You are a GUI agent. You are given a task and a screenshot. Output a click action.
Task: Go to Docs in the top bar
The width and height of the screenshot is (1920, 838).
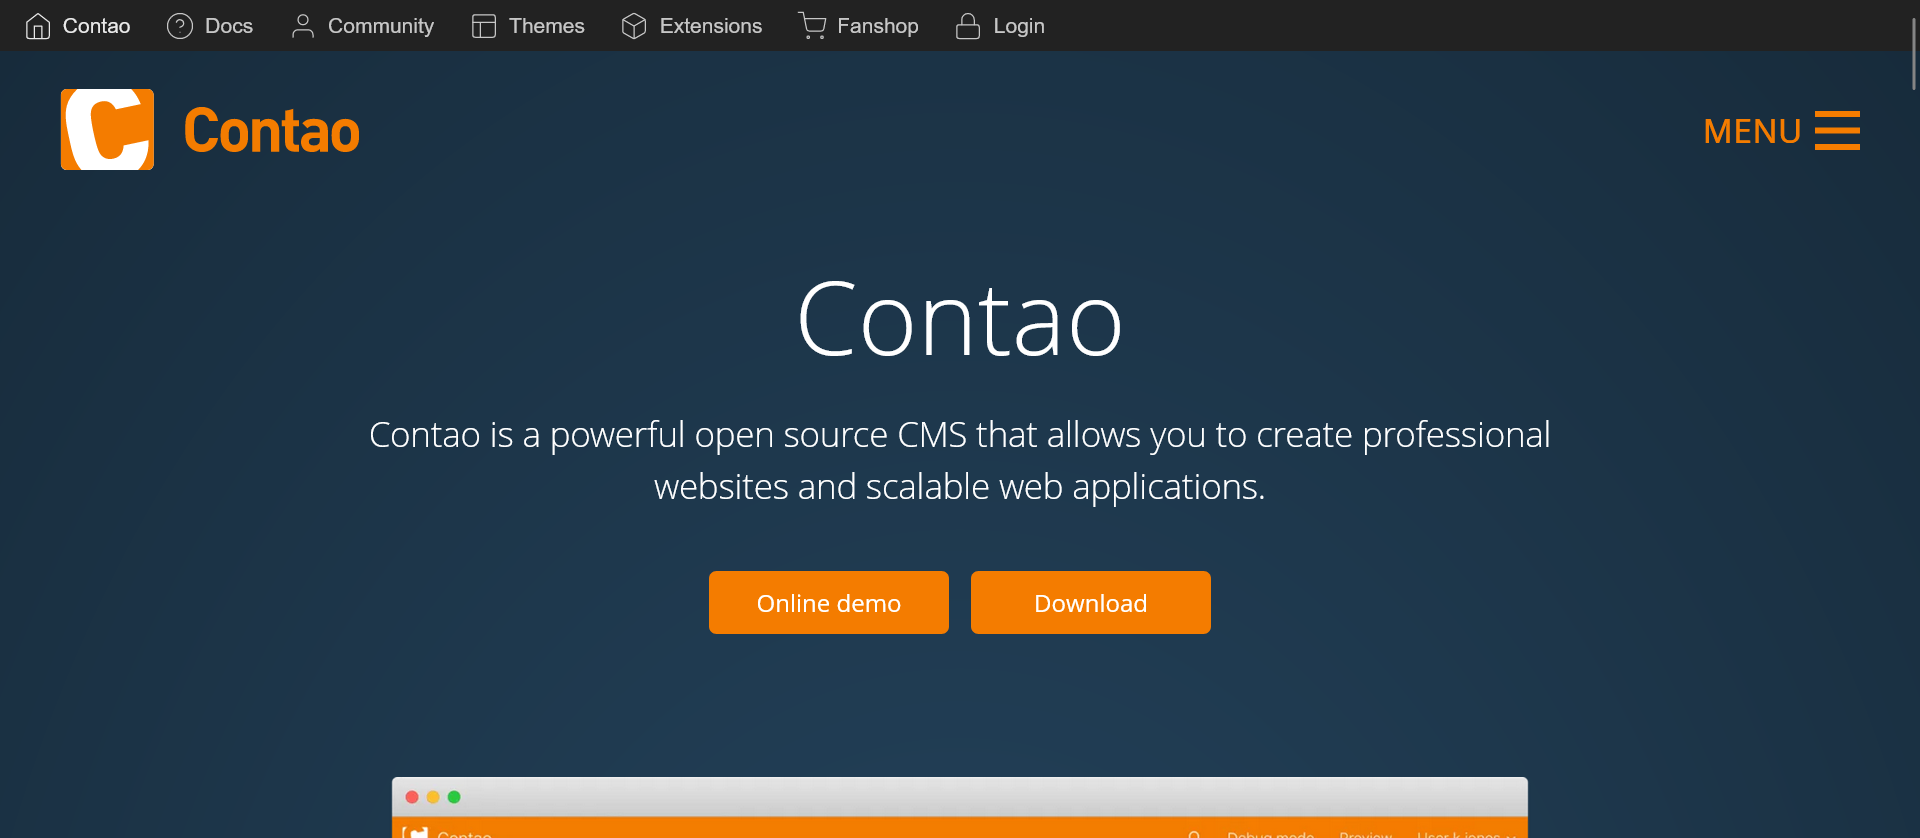[x=229, y=26]
